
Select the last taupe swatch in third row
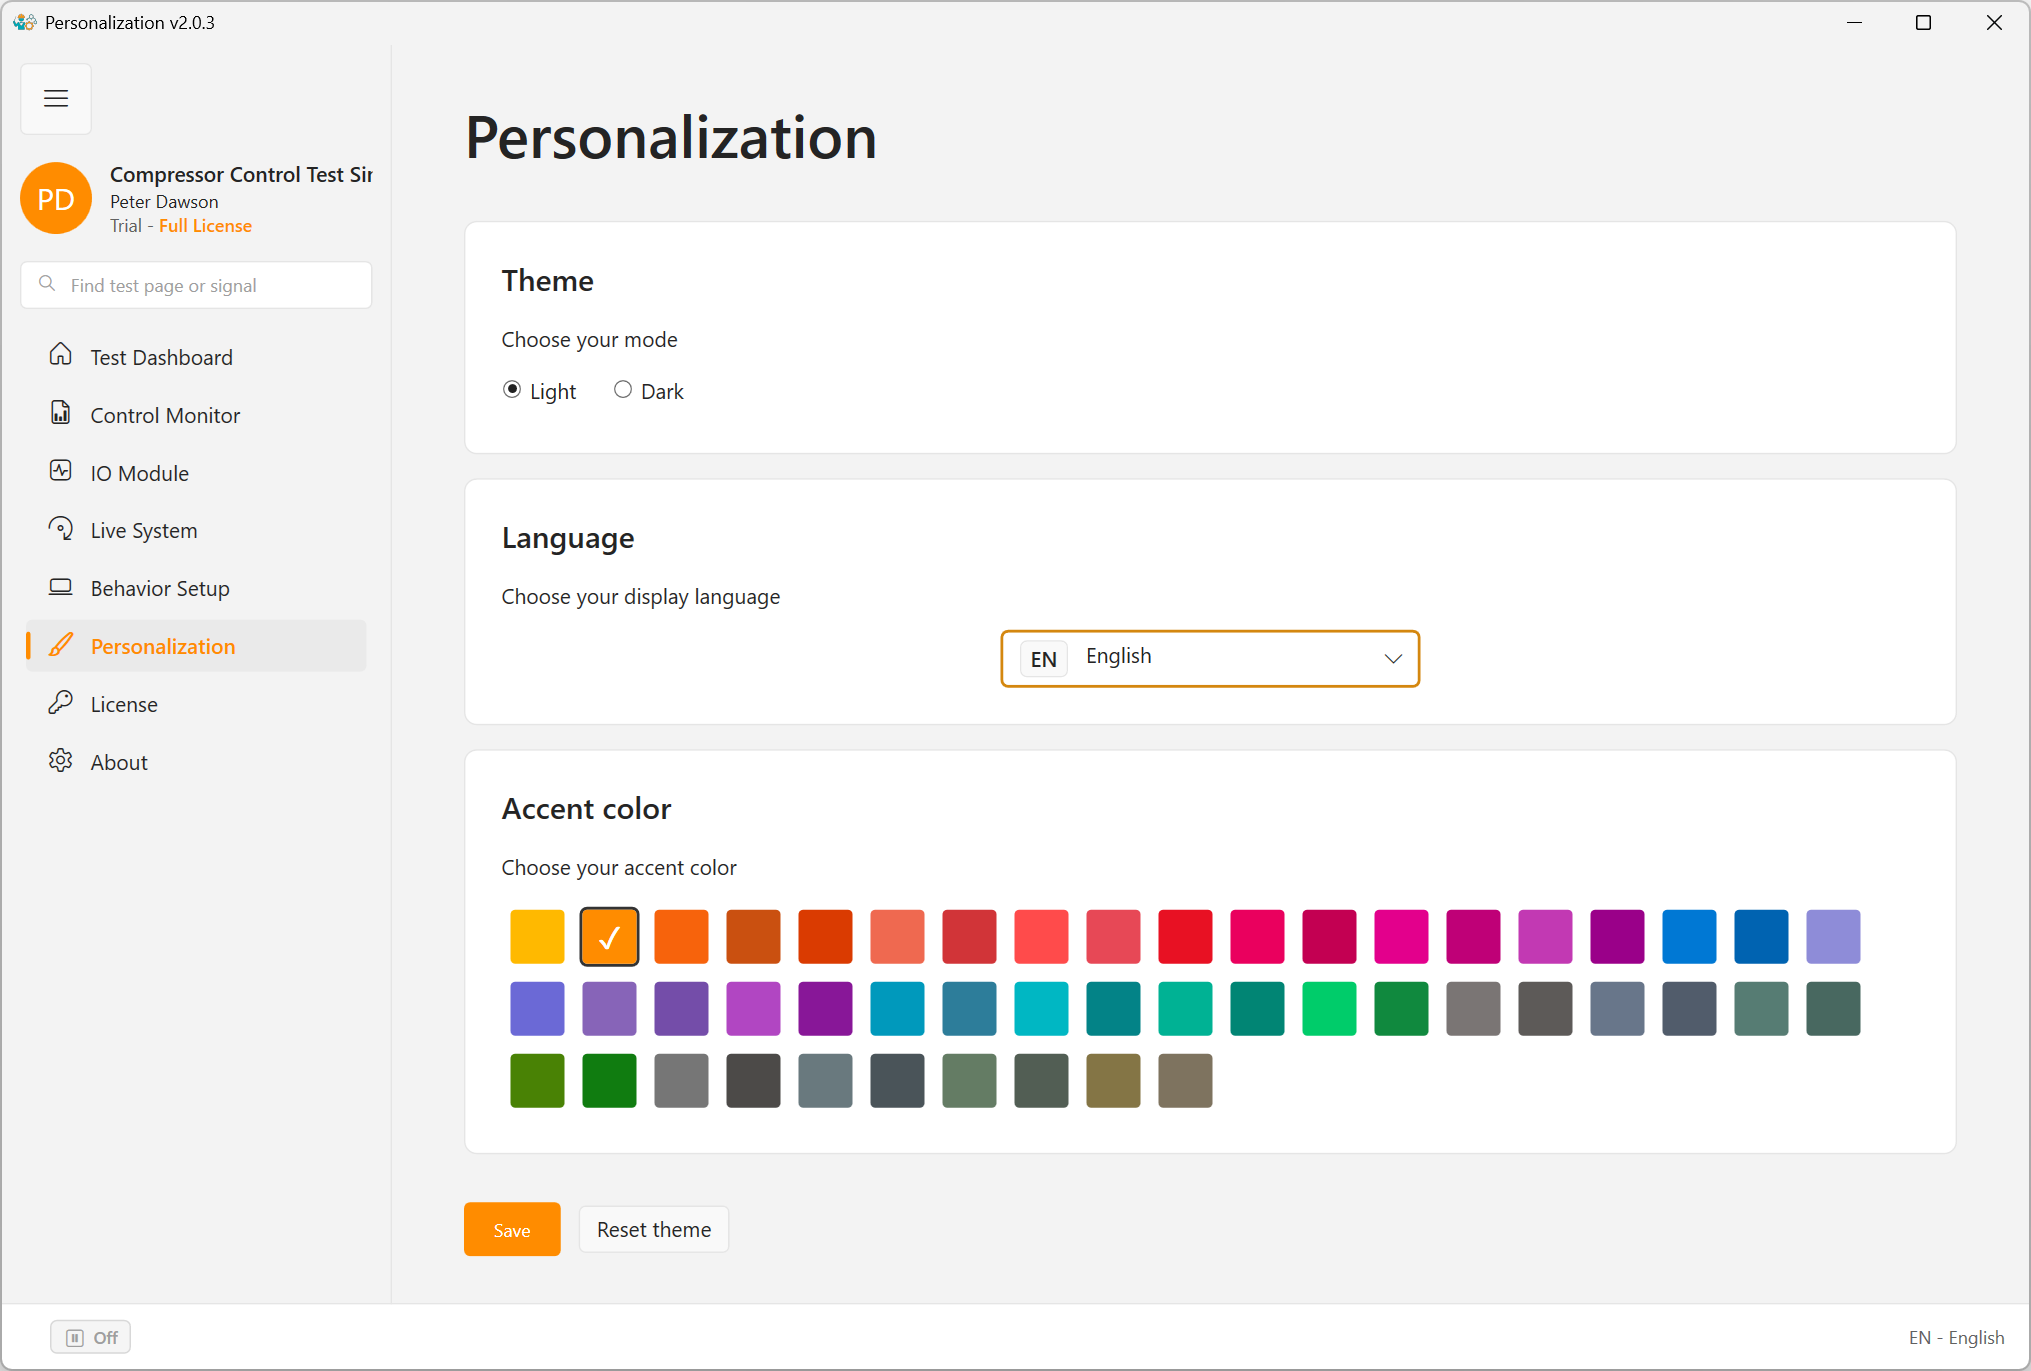[x=1185, y=1080]
